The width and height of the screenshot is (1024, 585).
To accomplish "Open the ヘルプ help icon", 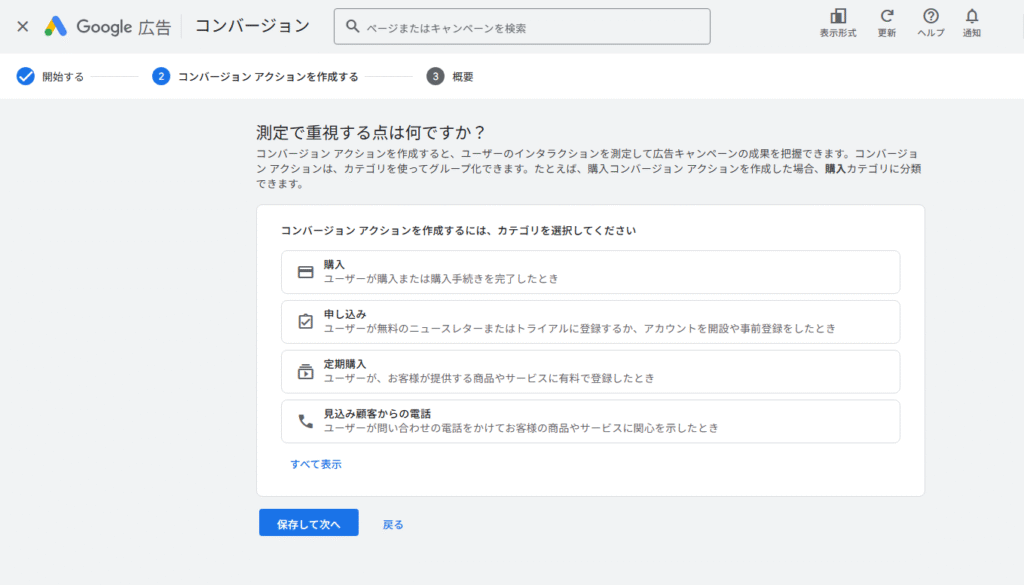I will 930,19.
